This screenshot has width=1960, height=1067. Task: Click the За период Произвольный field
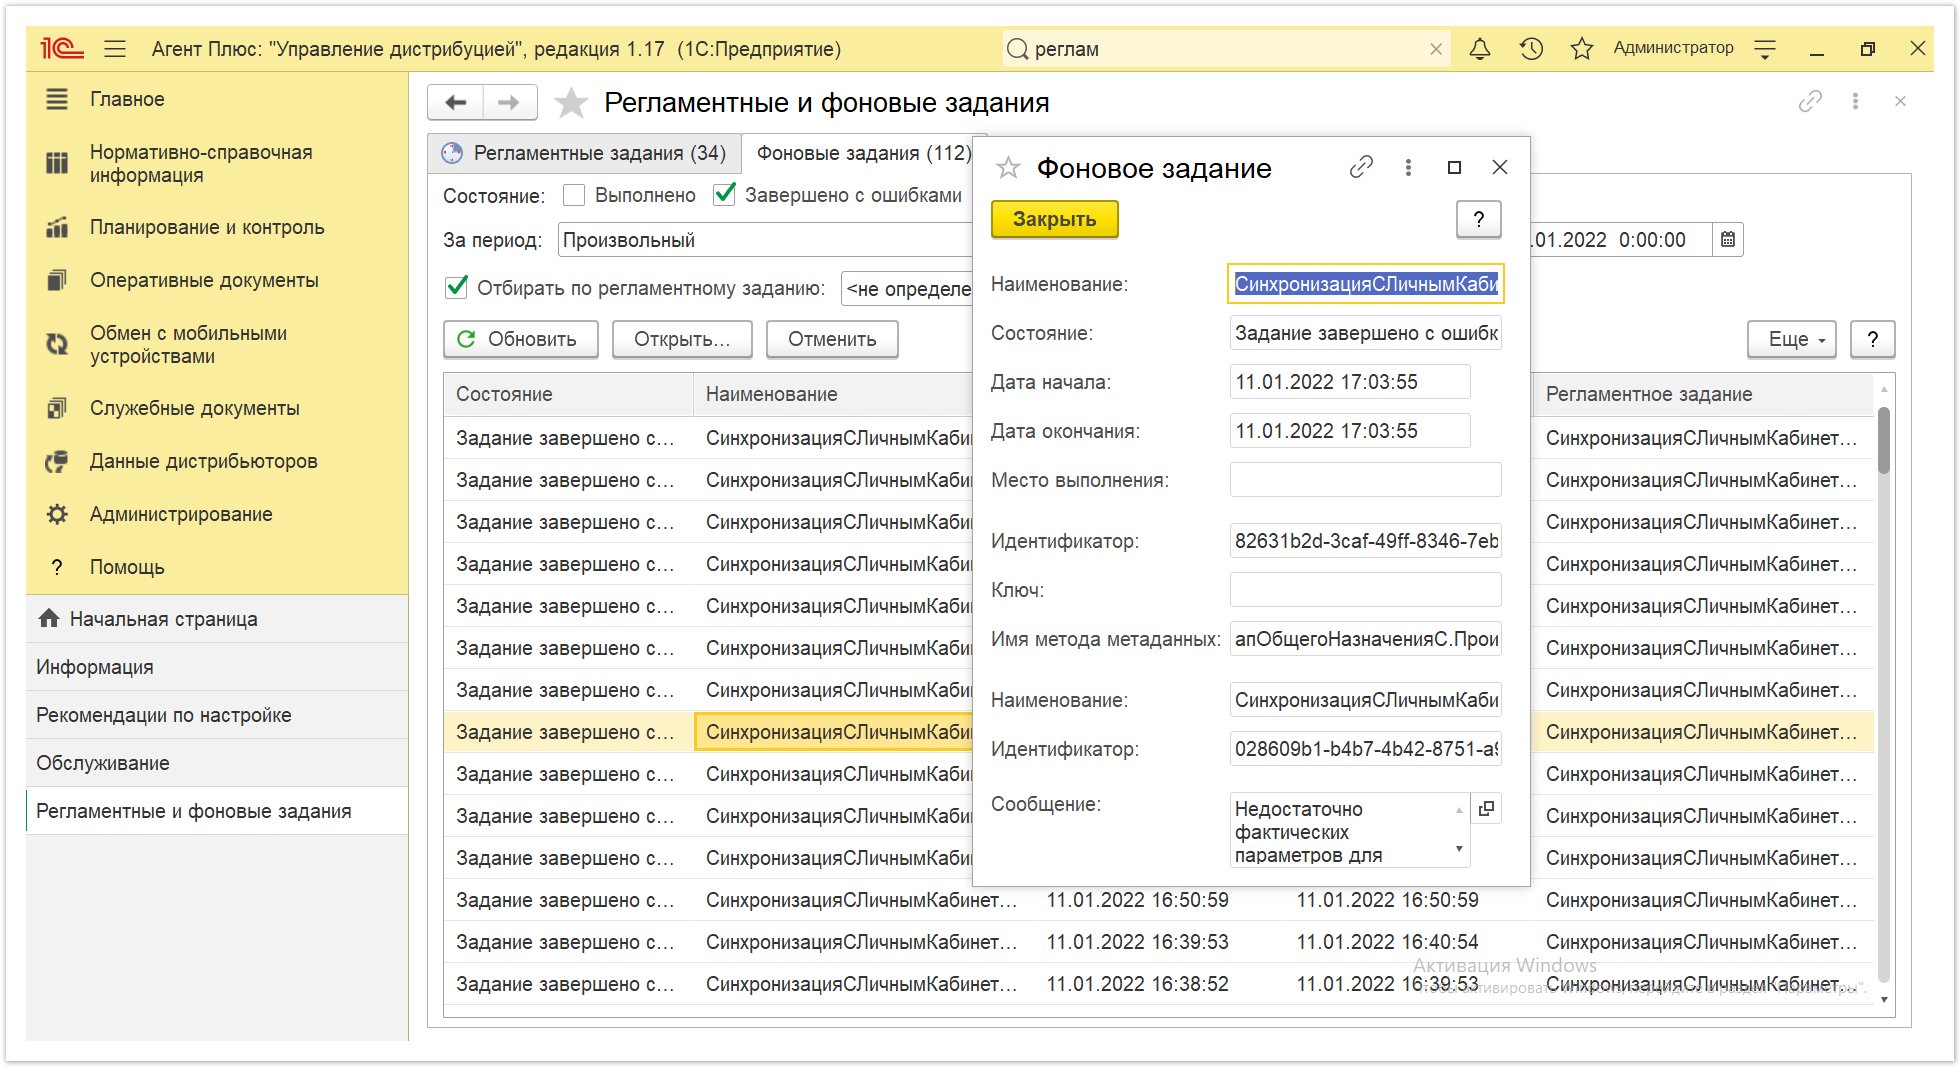(x=765, y=240)
